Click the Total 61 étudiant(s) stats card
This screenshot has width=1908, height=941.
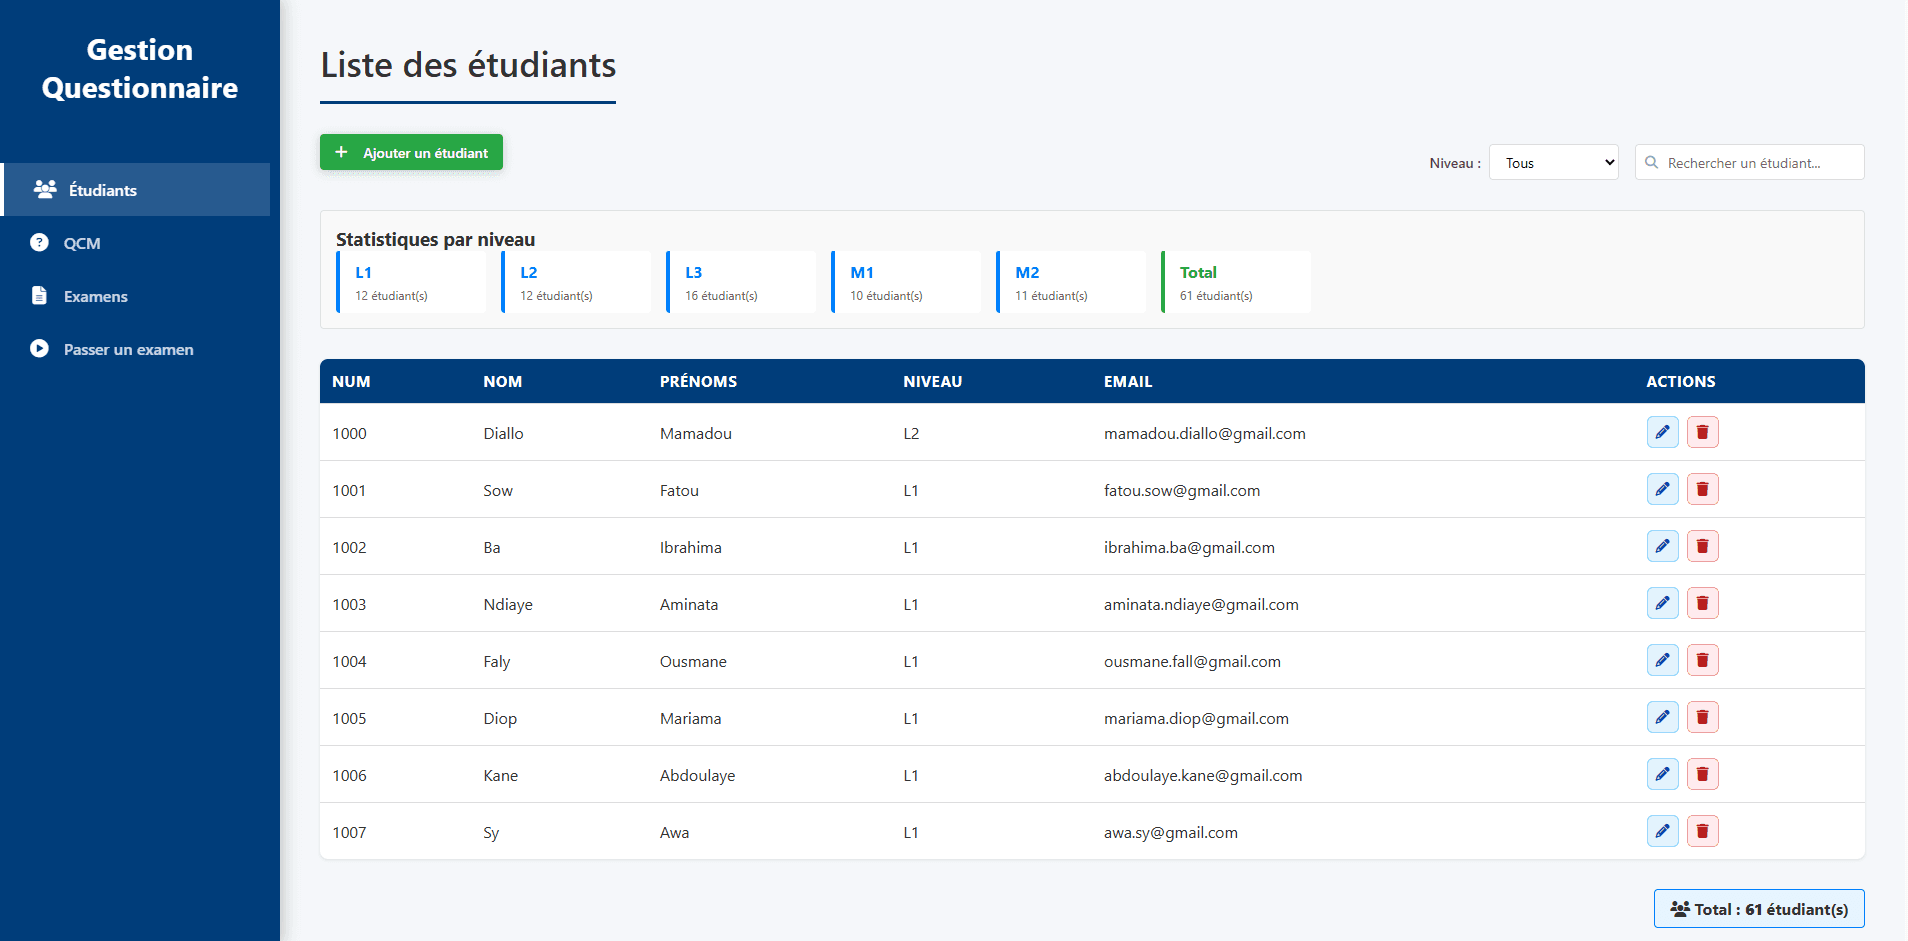[1236, 282]
